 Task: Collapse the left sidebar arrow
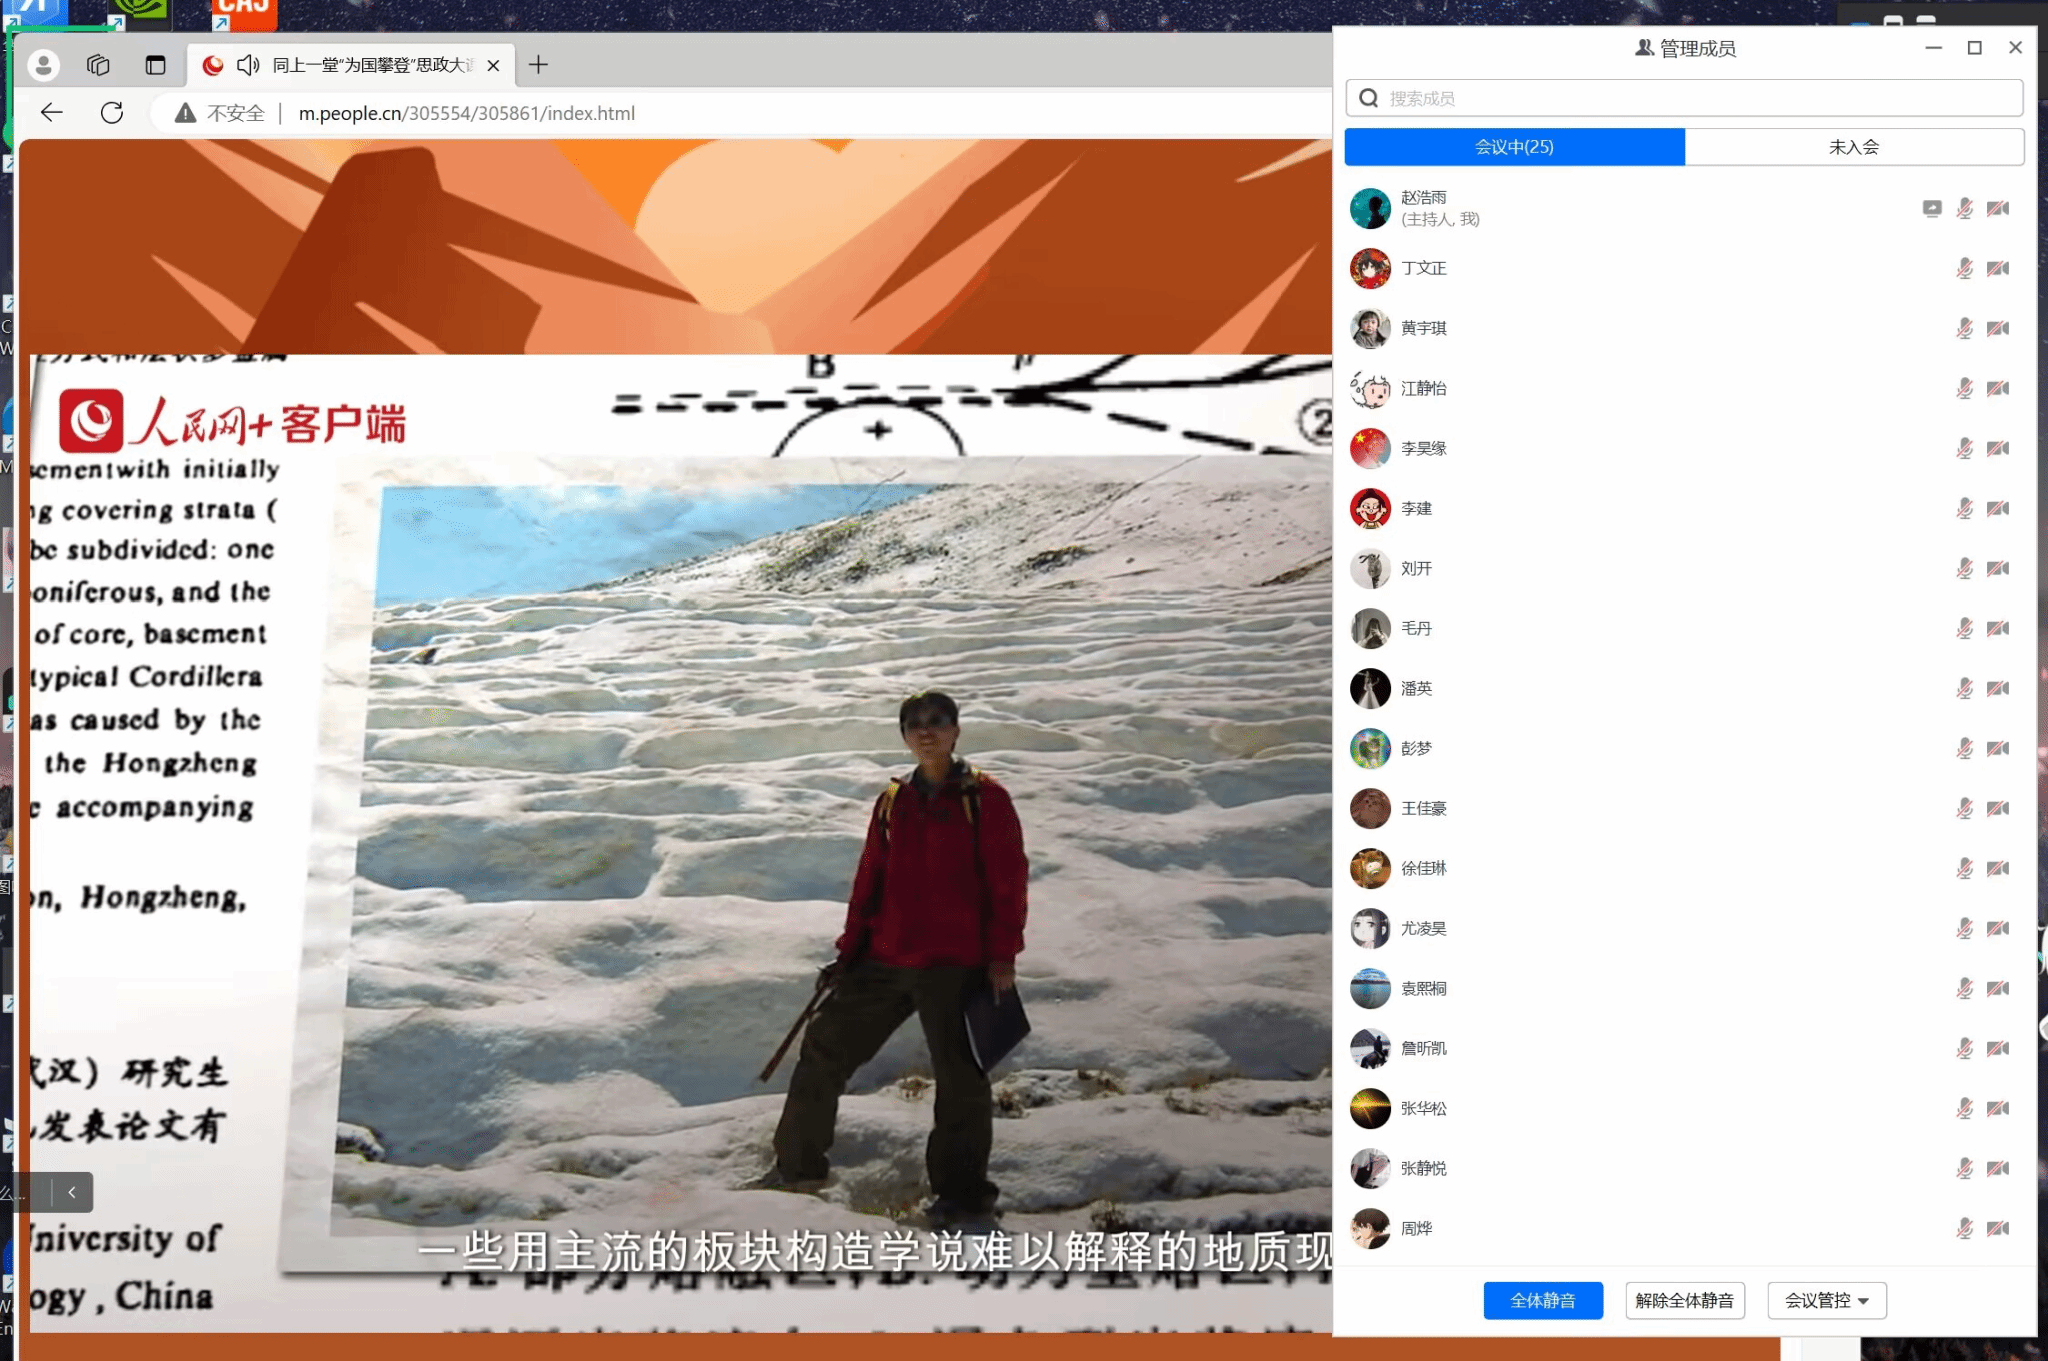click(72, 1192)
